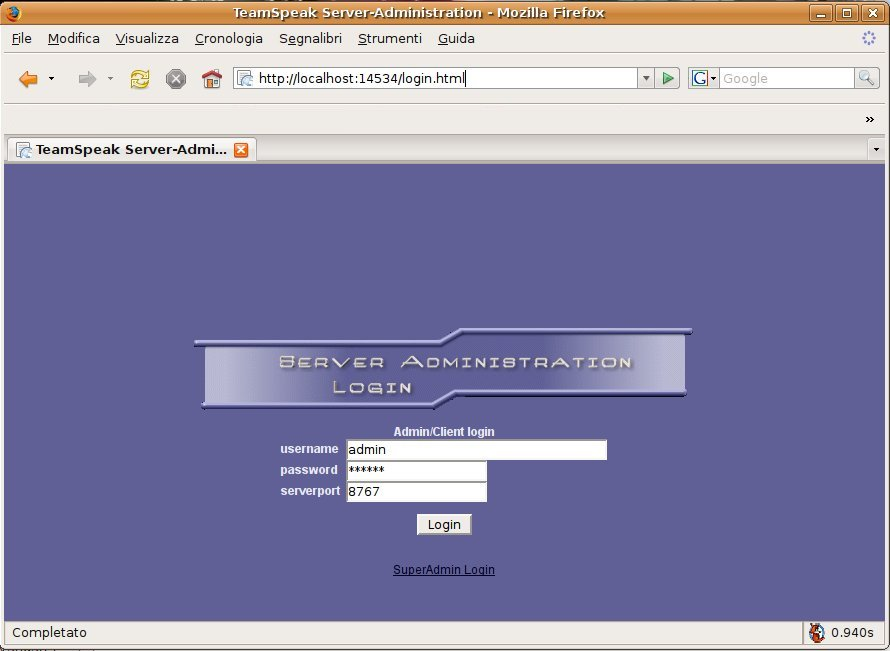Click the page icon in the address bar
The height and width of the screenshot is (651, 890).
(x=245, y=78)
